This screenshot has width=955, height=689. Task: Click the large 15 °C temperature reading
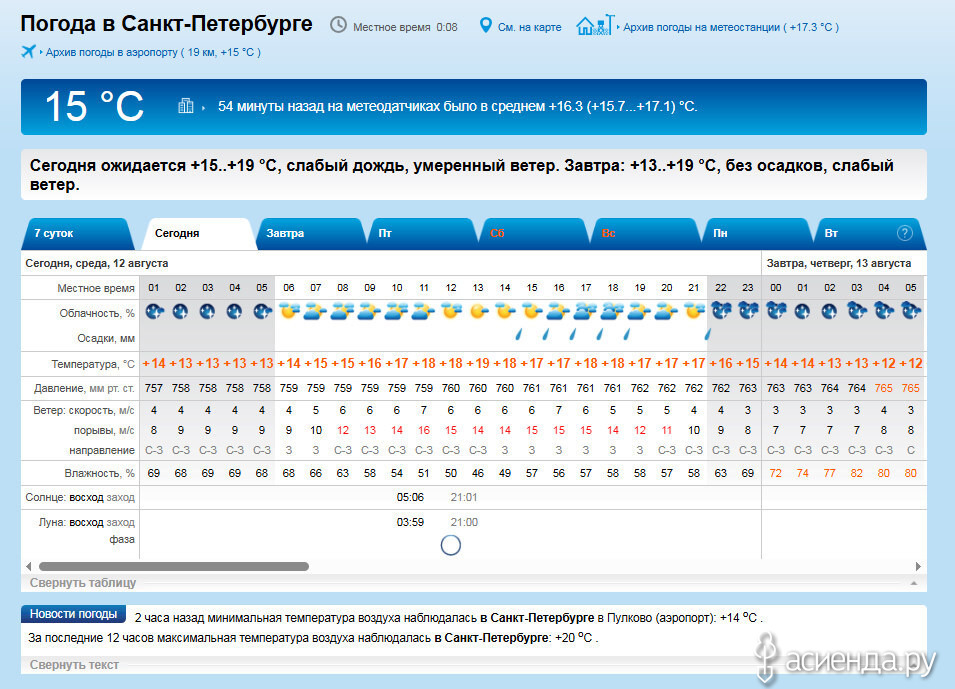[94, 107]
